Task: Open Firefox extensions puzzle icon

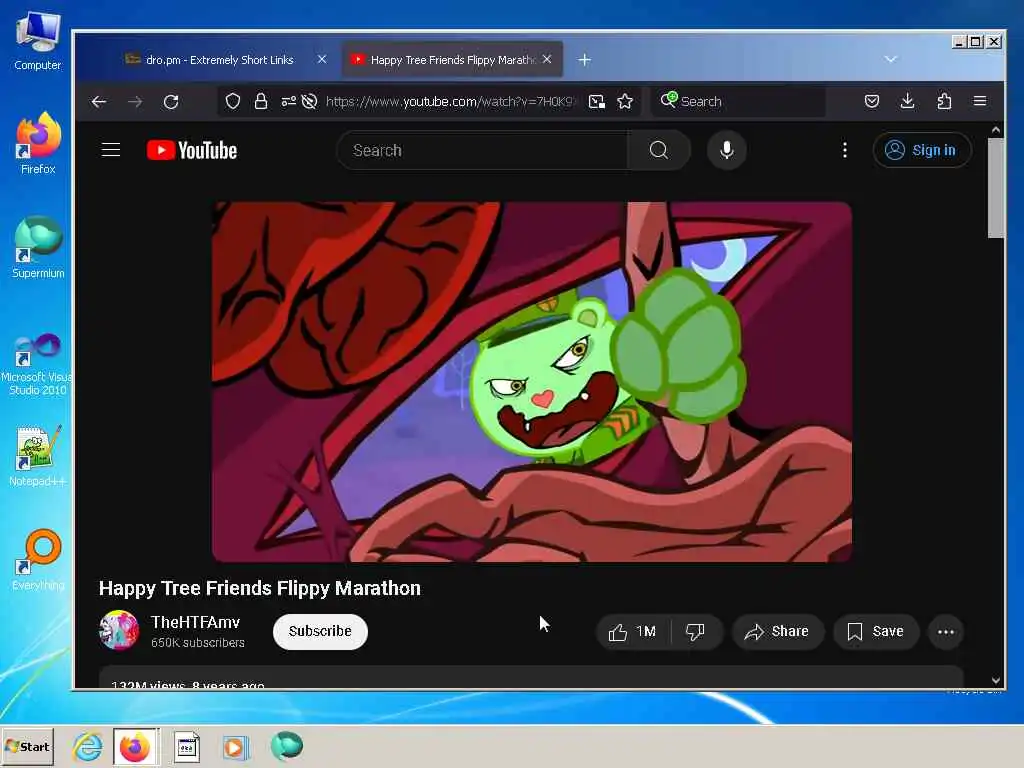Action: pos(944,101)
